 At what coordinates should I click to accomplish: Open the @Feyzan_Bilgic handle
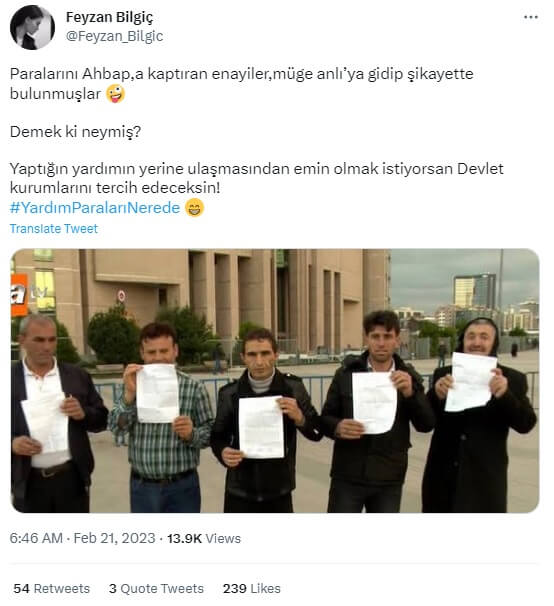114,36
